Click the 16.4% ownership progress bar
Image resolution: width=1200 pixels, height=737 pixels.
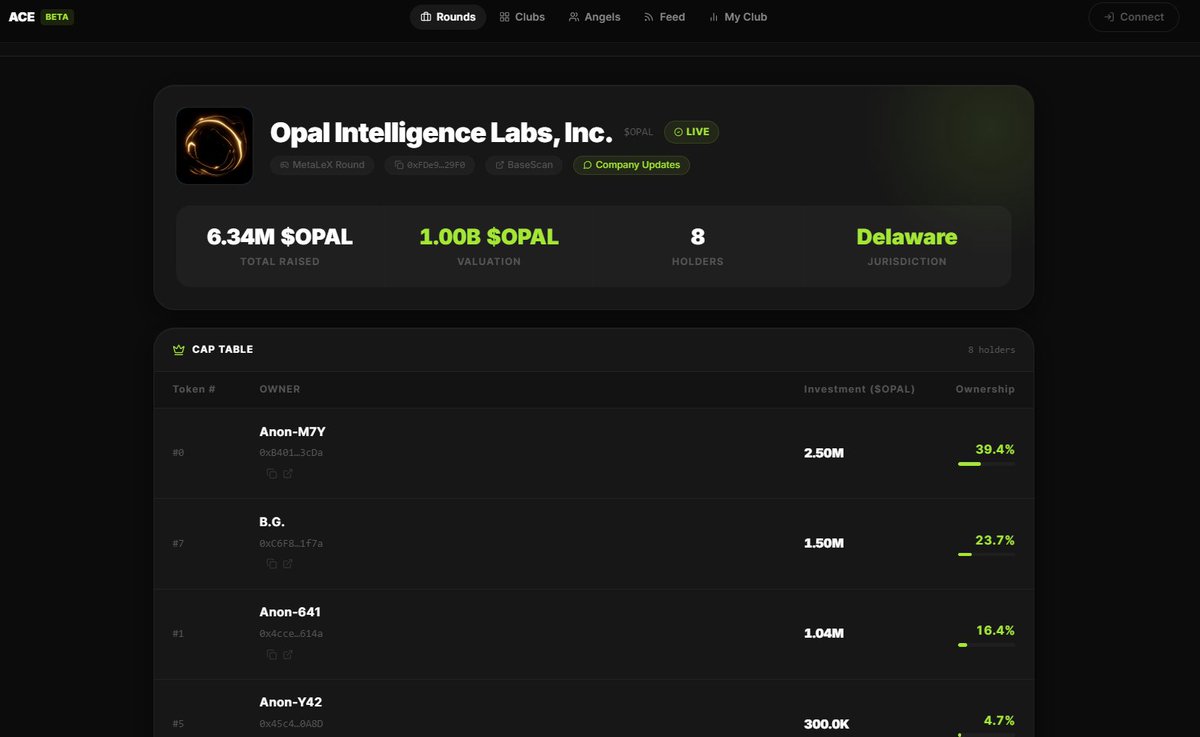(x=986, y=645)
